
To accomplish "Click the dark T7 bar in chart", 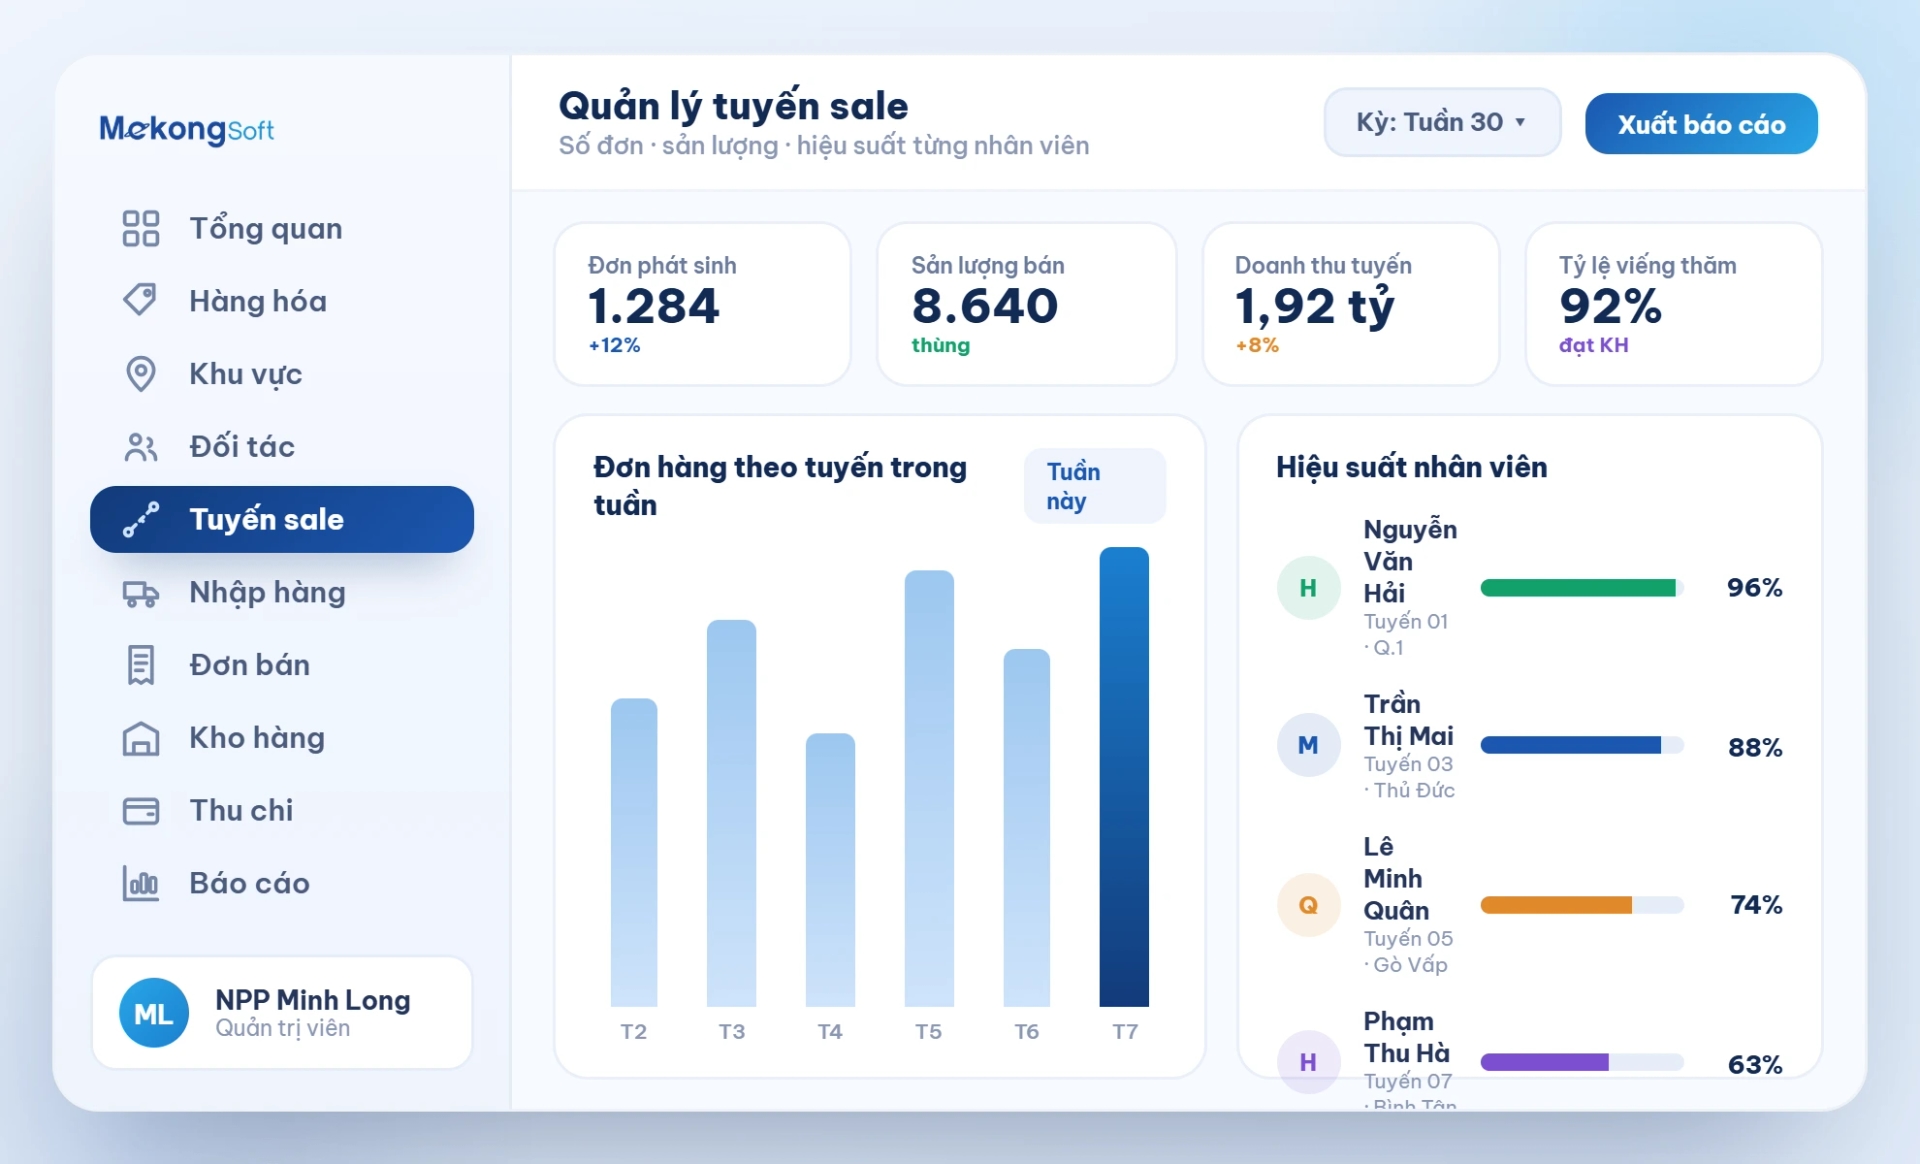I will tap(1124, 777).
